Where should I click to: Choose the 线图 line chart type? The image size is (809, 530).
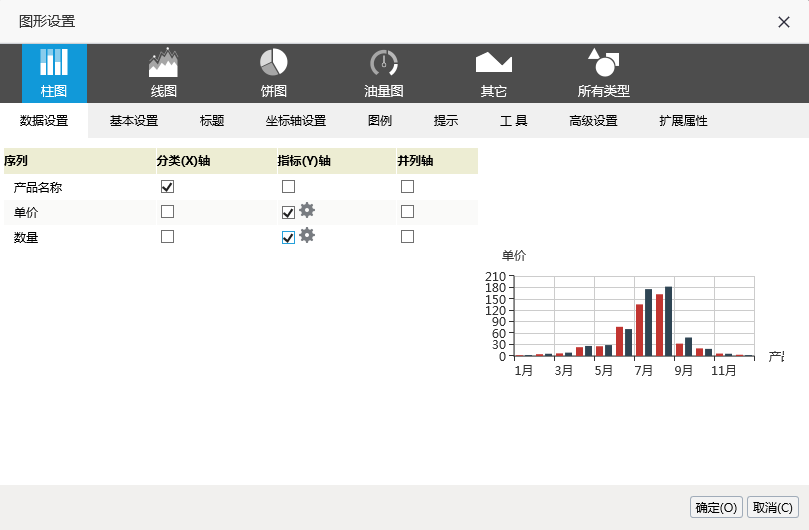click(164, 73)
